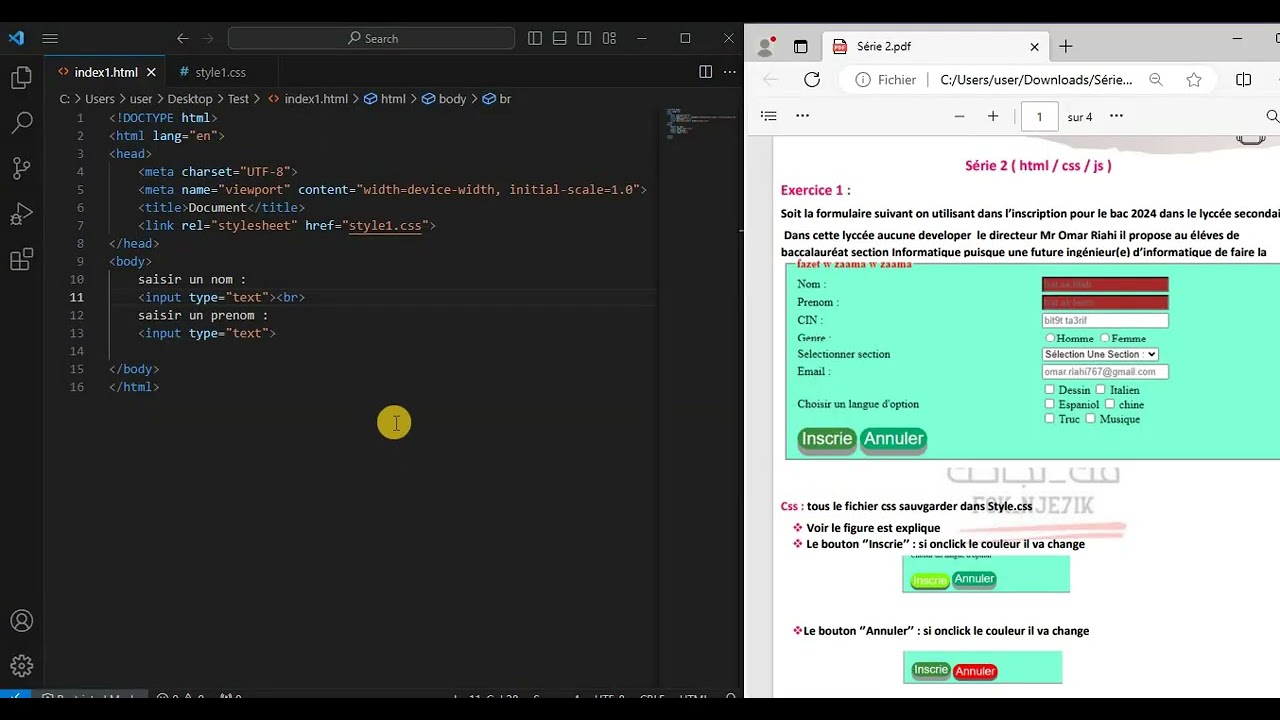
Task: Click the 'saisir un prenom :' code line
Action: point(203,315)
